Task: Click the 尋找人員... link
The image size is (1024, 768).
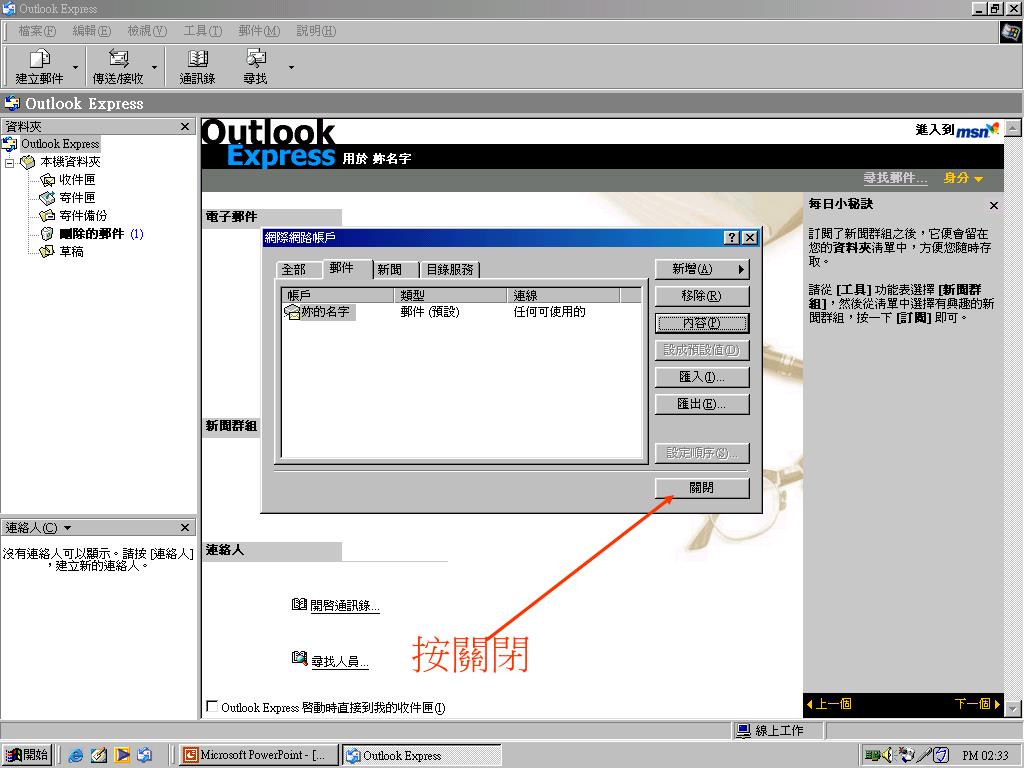Action: [x=340, y=662]
